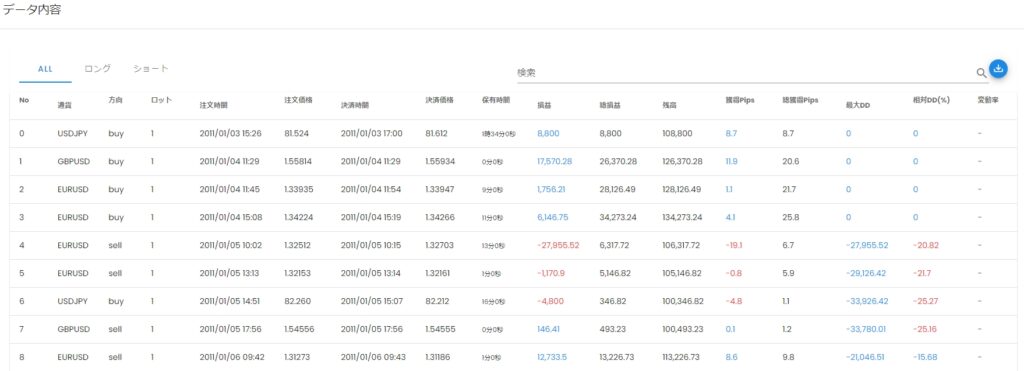1024x371 pixels.
Task: Click order time 2011/01/06 09:42
Action: 232,358
